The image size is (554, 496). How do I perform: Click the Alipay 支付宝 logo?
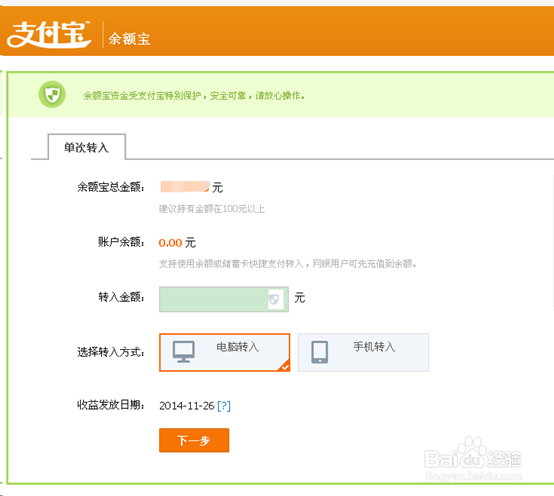49,34
